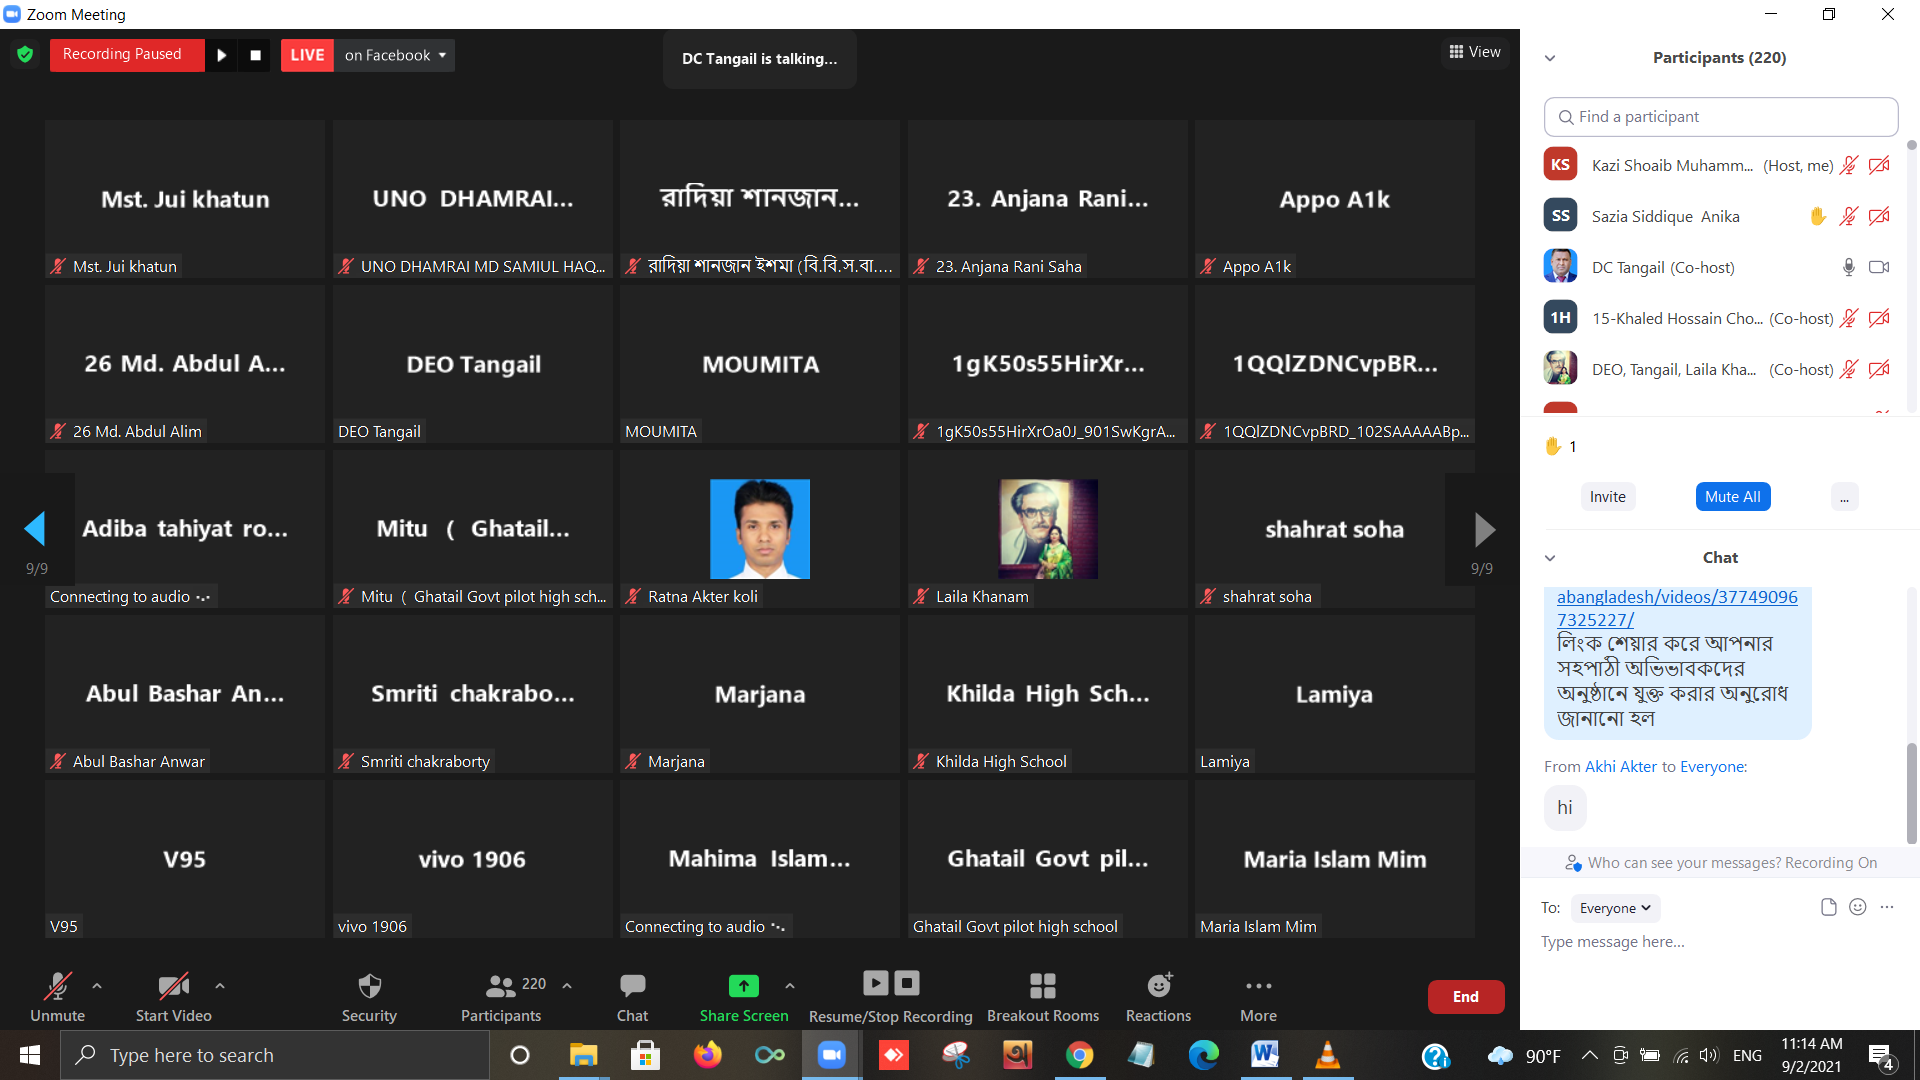Select the MOUMITA participant tile
The image size is (1920, 1080).
click(760, 364)
